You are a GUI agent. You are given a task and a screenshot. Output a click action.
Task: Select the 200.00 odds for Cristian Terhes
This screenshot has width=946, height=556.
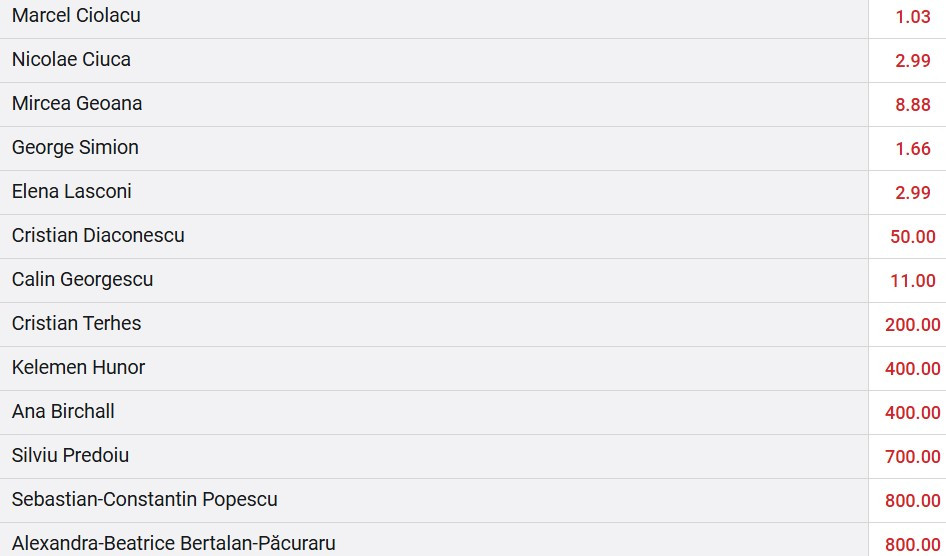click(x=912, y=325)
